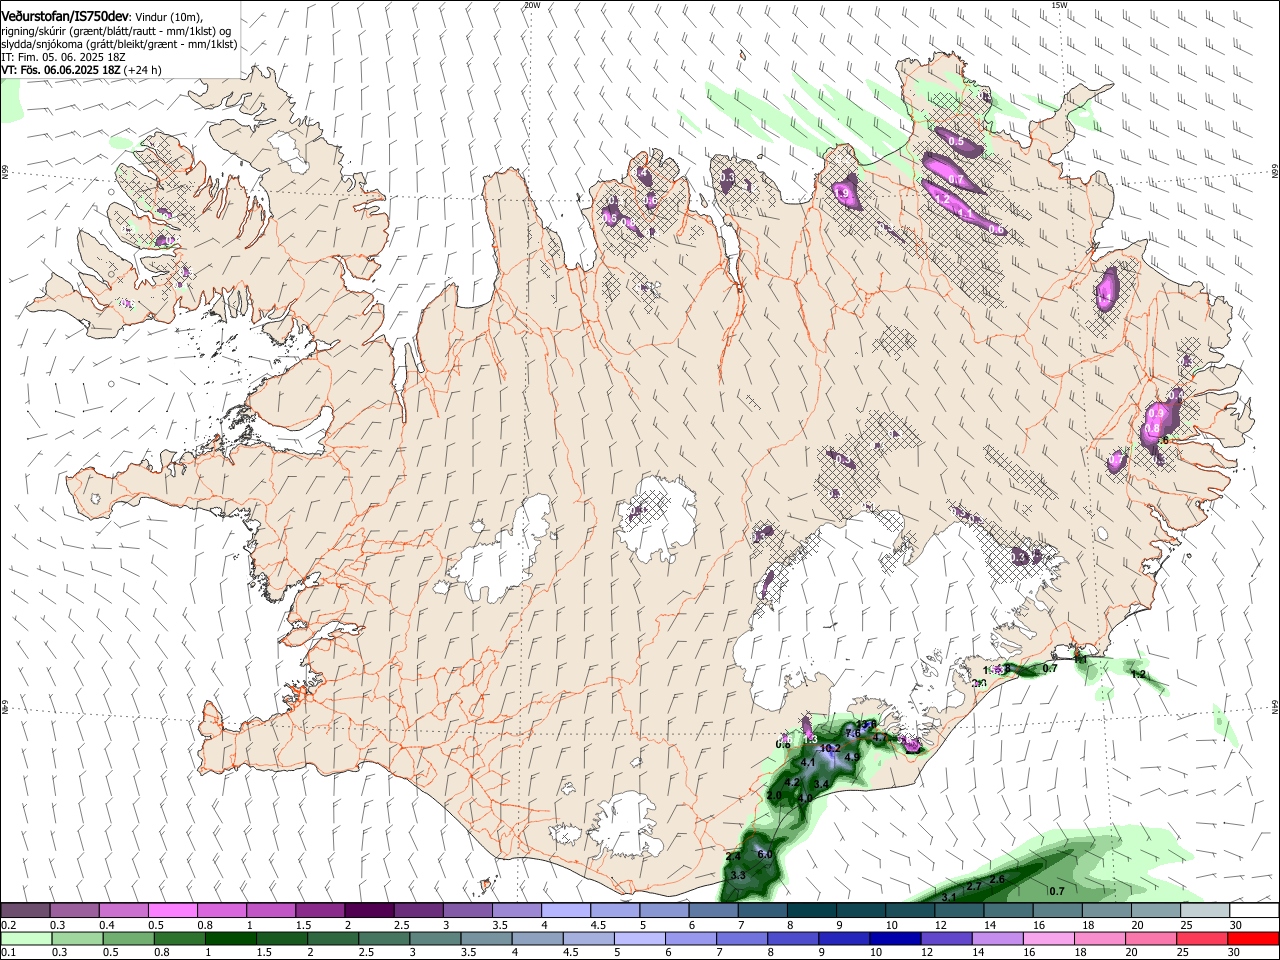This screenshot has height=960, width=1280.
Task: Click the 0.1 label on the rain scale
Action: (7, 952)
